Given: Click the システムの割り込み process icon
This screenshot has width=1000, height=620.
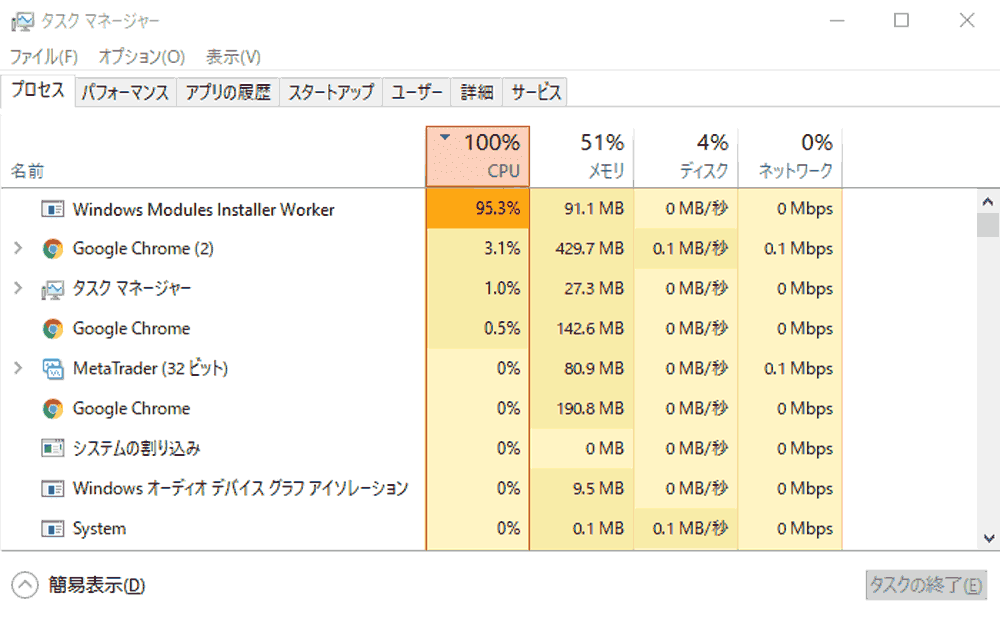Looking at the screenshot, I should pyautogui.click(x=52, y=448).
